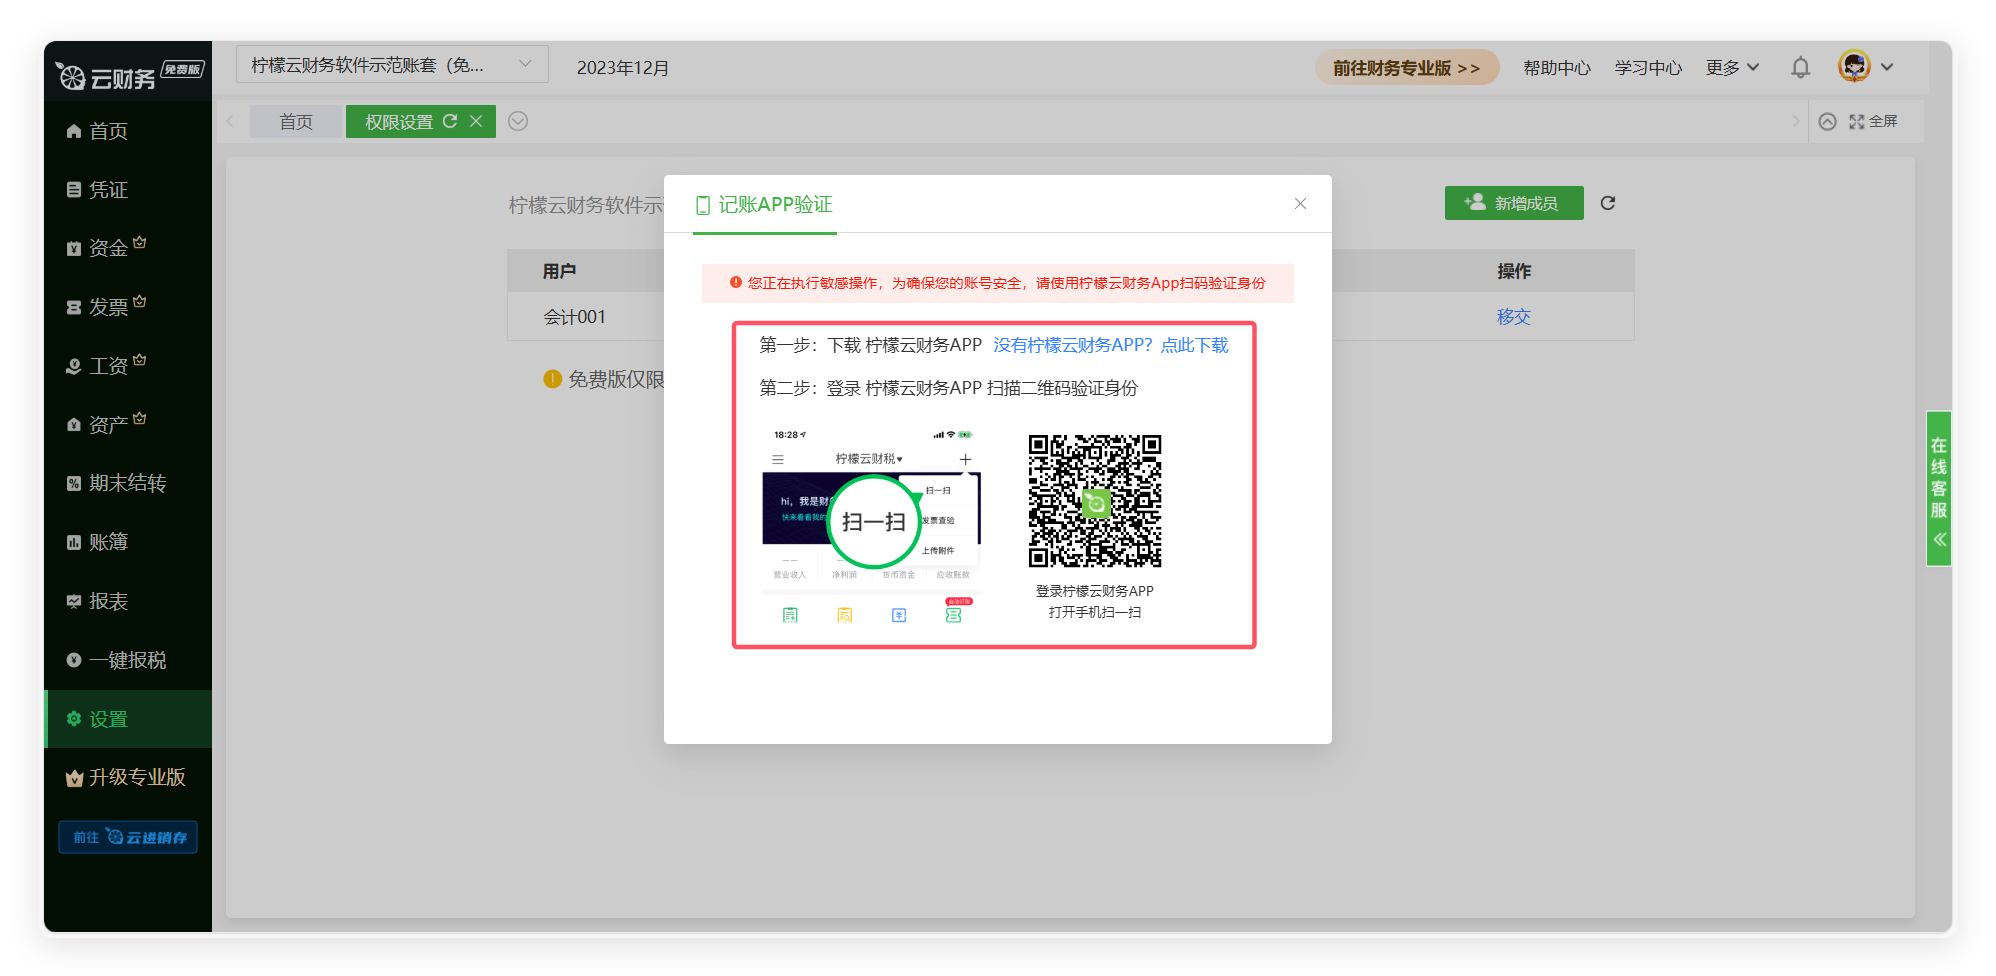Click the 云财务 logo in sidebar

pos(108,76)
